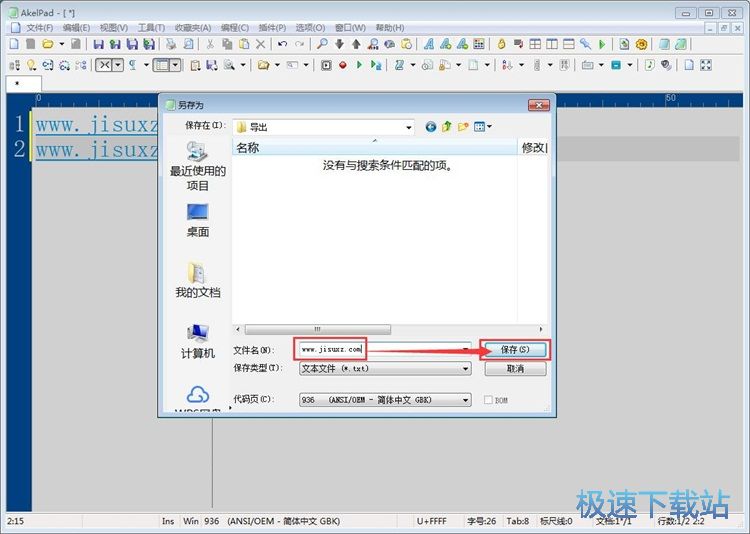Screen dimensions: 750x534
Task: Expand the Save in (保存在) folder dropdown
Action: pos(408,127)
